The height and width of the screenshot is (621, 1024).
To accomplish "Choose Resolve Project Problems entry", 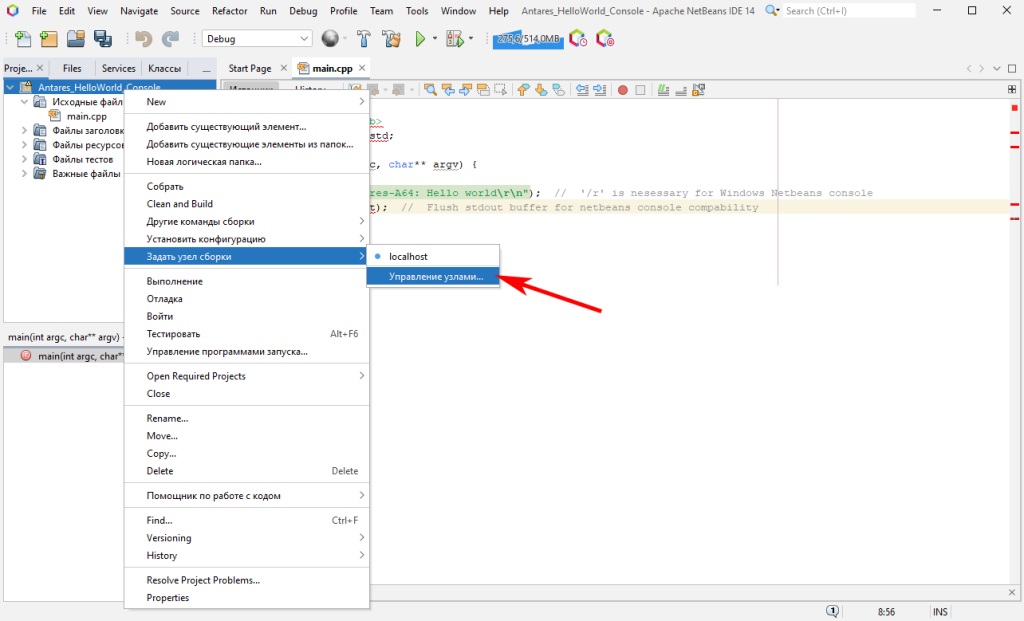I will pyautogui.click(x=246, y=580).
